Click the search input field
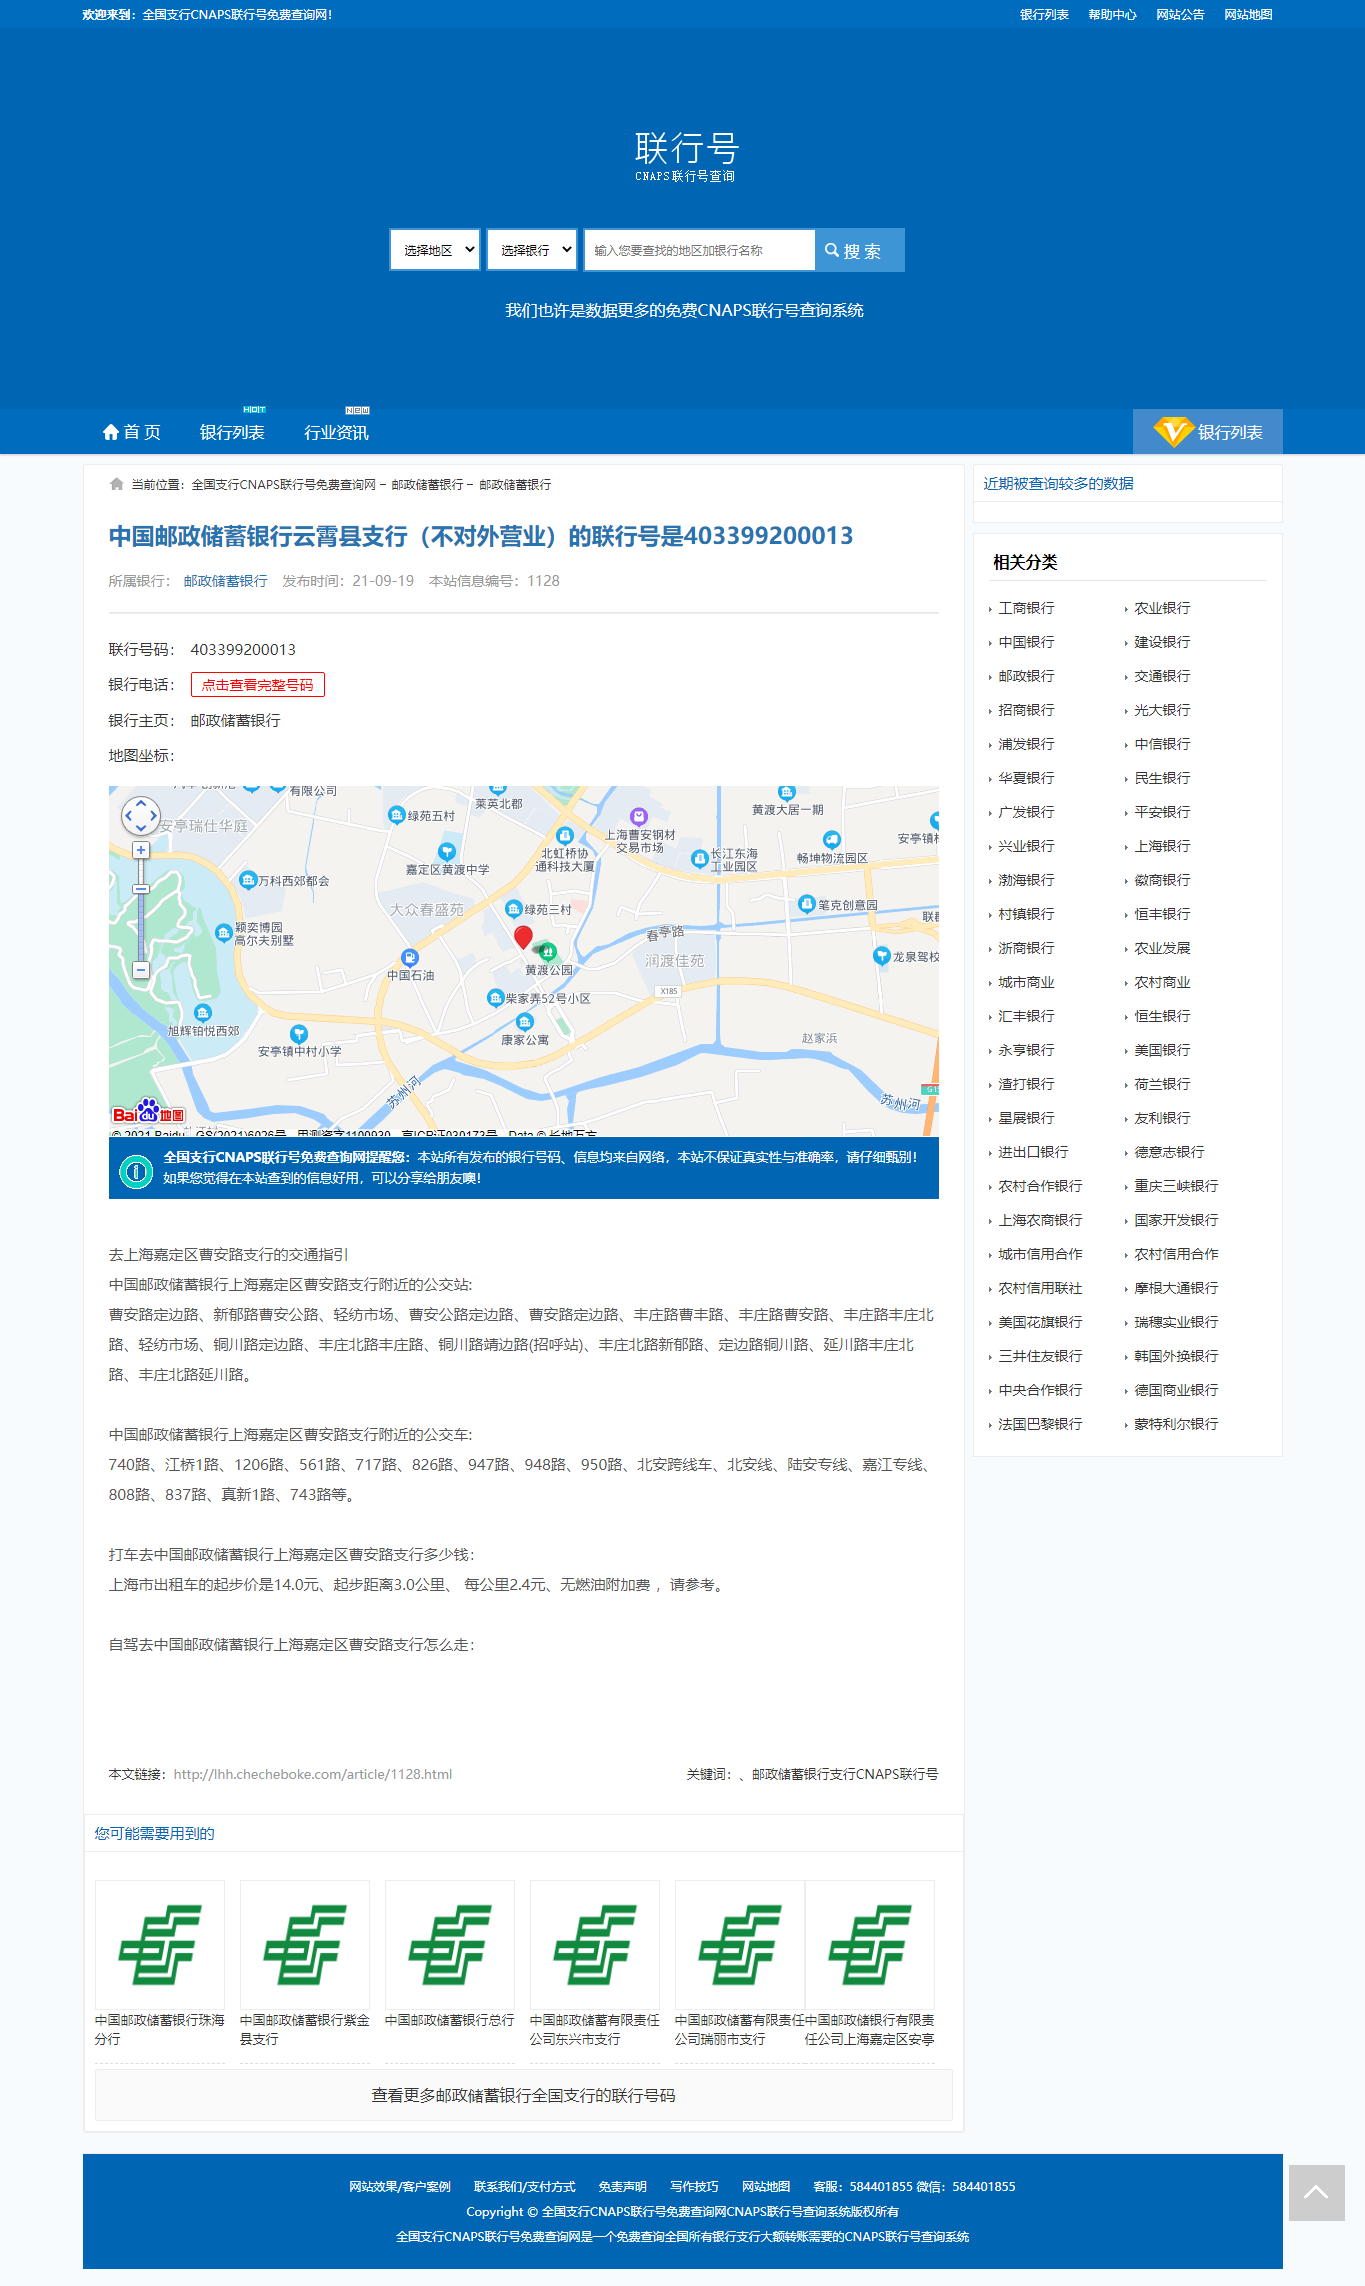Image resolution: width=1365 pixels, height=2286 pixels. [700, 250]
